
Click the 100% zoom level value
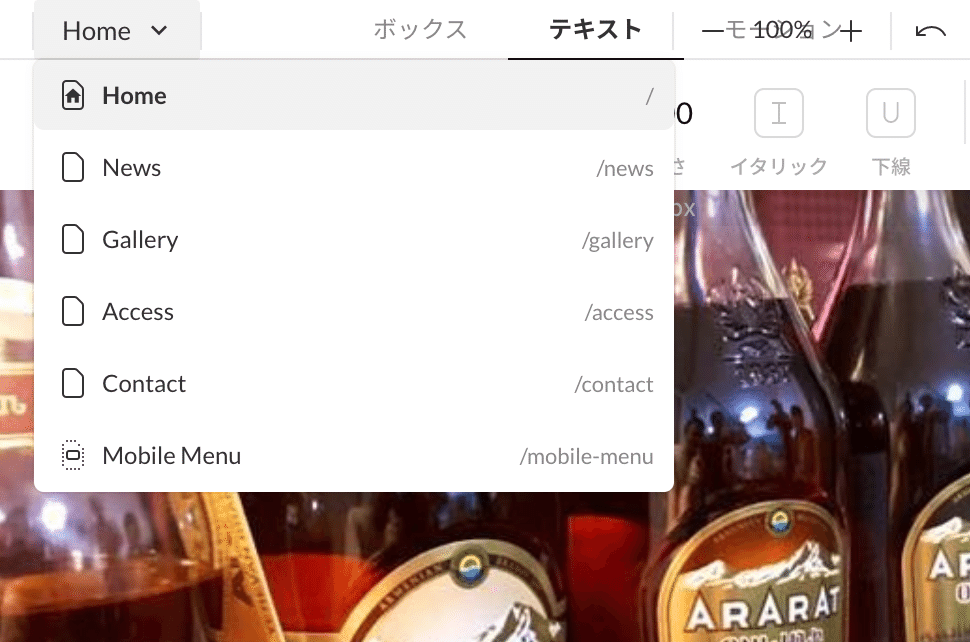(x=783, y=30)
